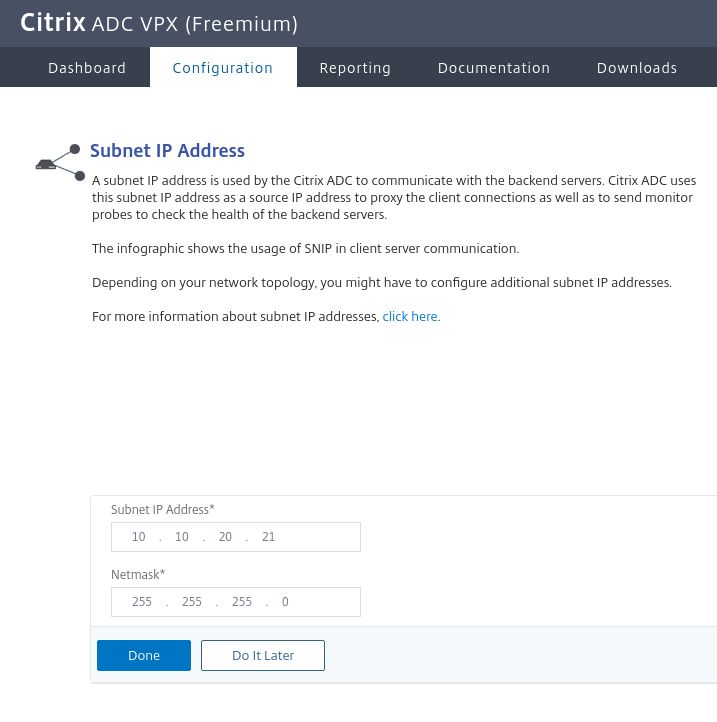This screenshot has width=717, height=722.
Task: Open the Dashboard tab
Action: tap(87, 68)
